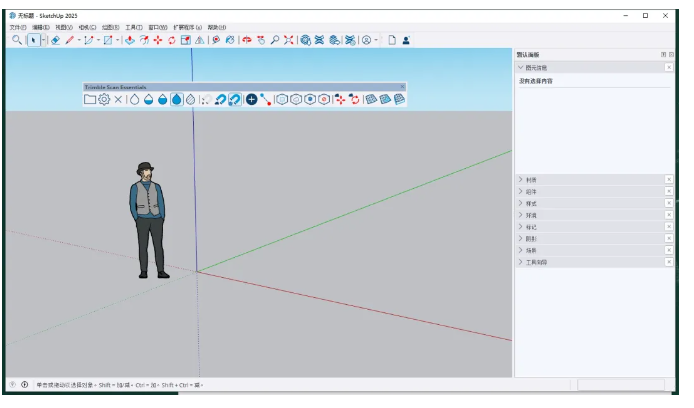Toggle the highlighted magnet snapping button
This screenshot has height=408, width=694.
[233, 100]
